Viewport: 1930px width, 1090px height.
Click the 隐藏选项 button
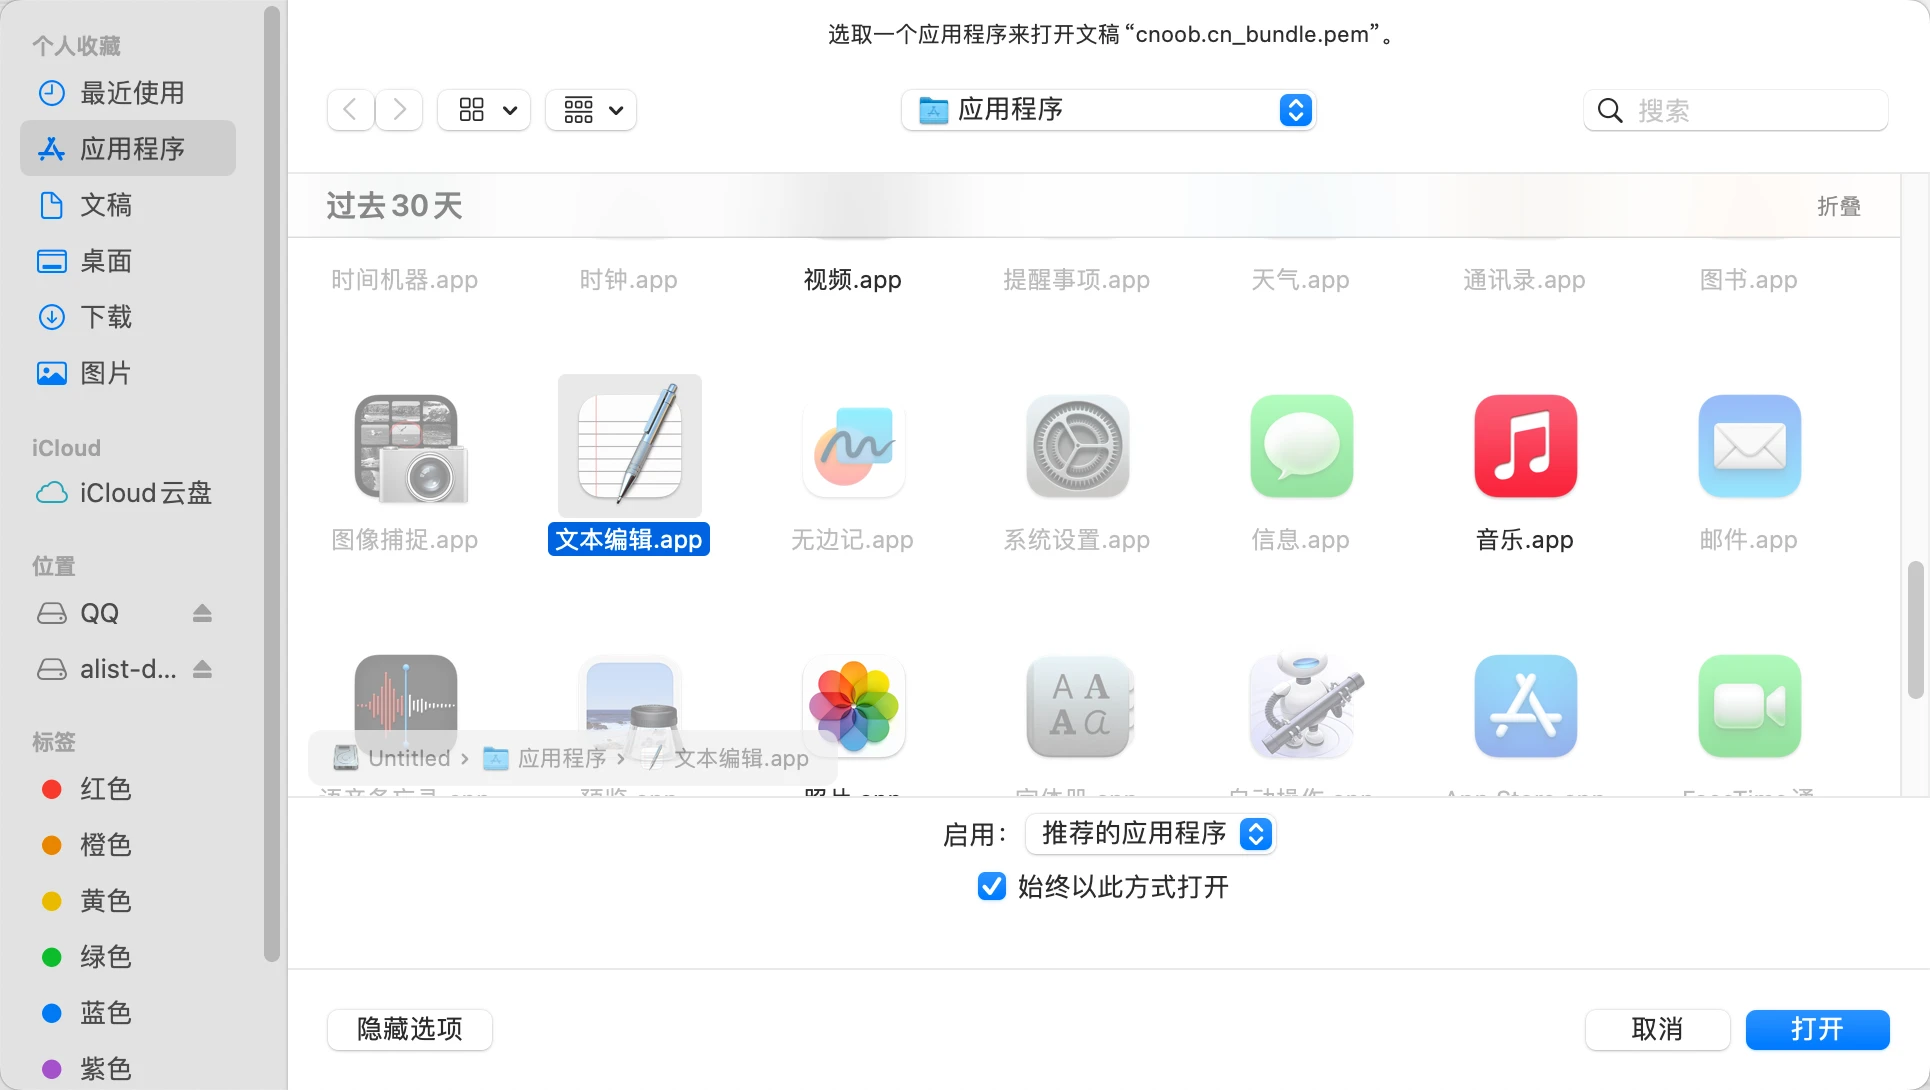(409, 1029)
